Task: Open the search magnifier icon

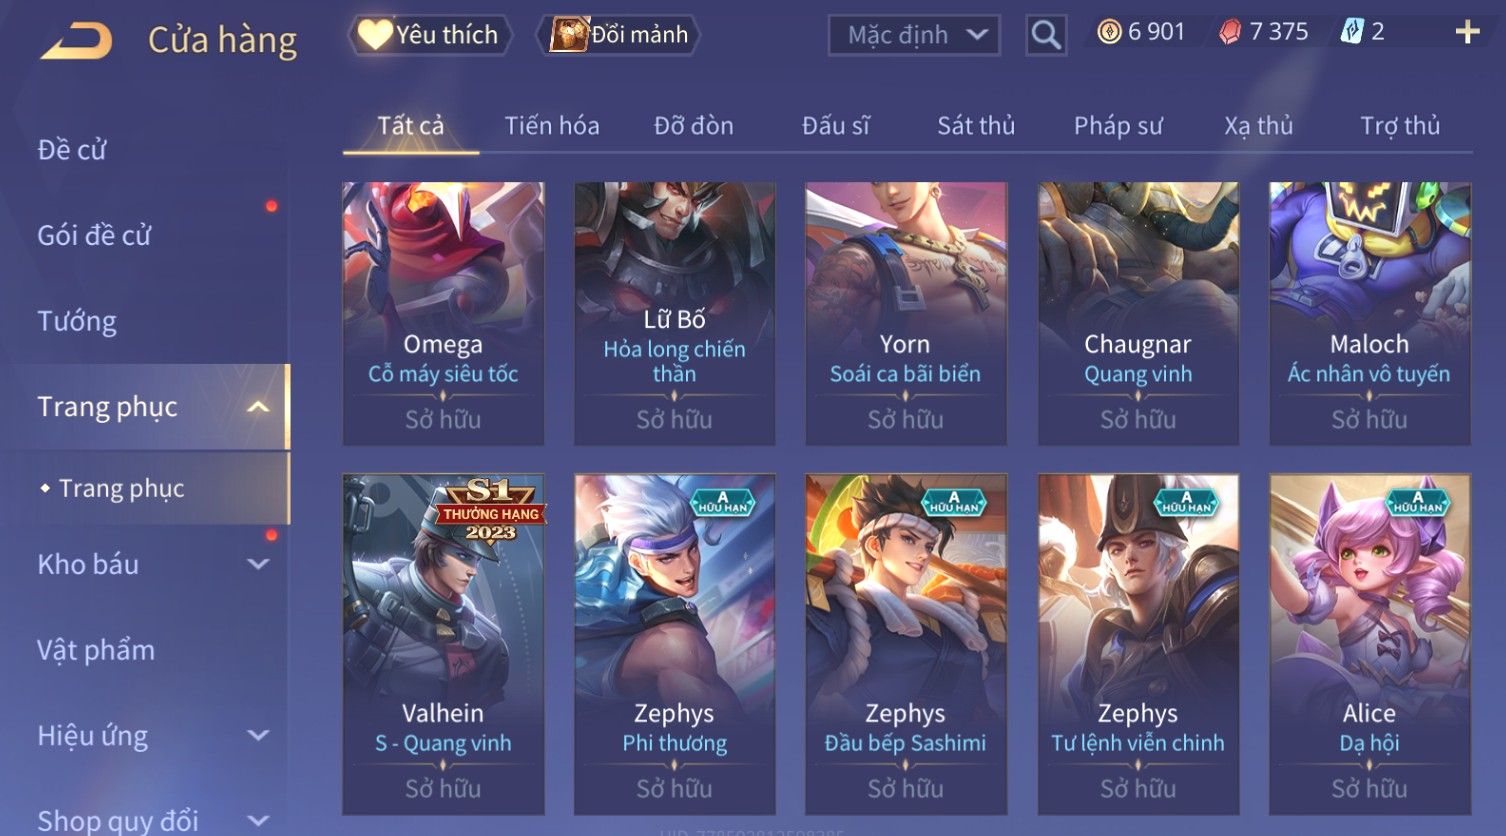Action: coord(1046,35)
